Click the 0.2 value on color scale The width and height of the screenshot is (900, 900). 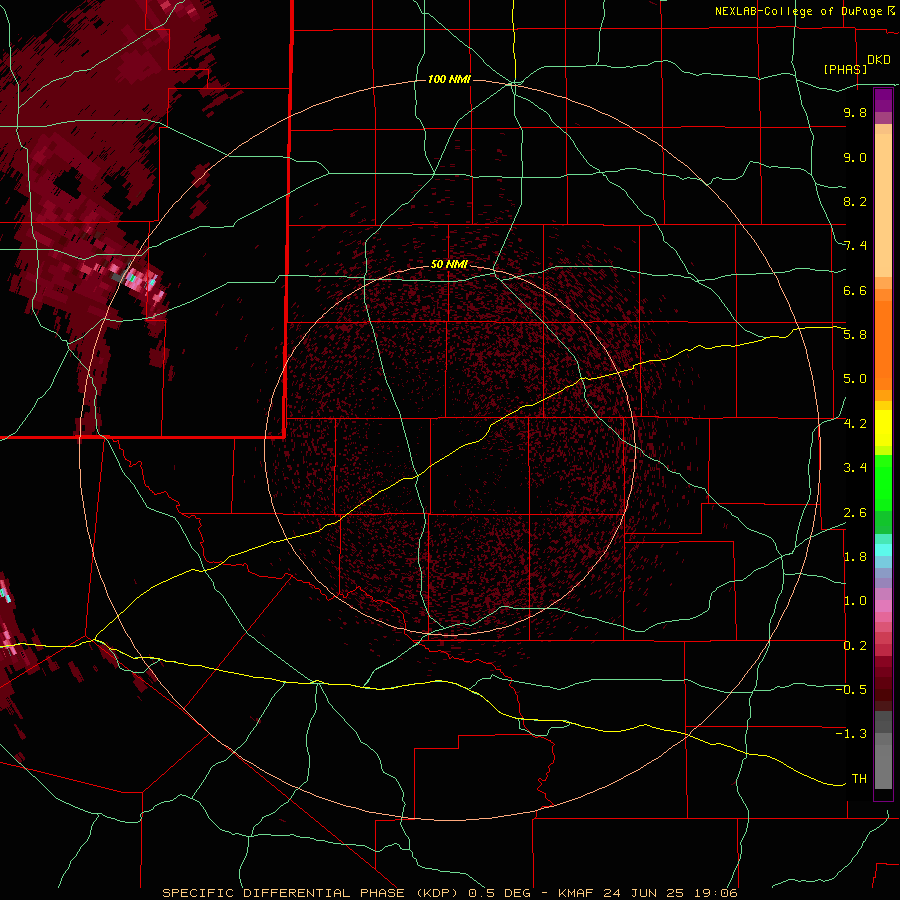(x=855, y=646)
